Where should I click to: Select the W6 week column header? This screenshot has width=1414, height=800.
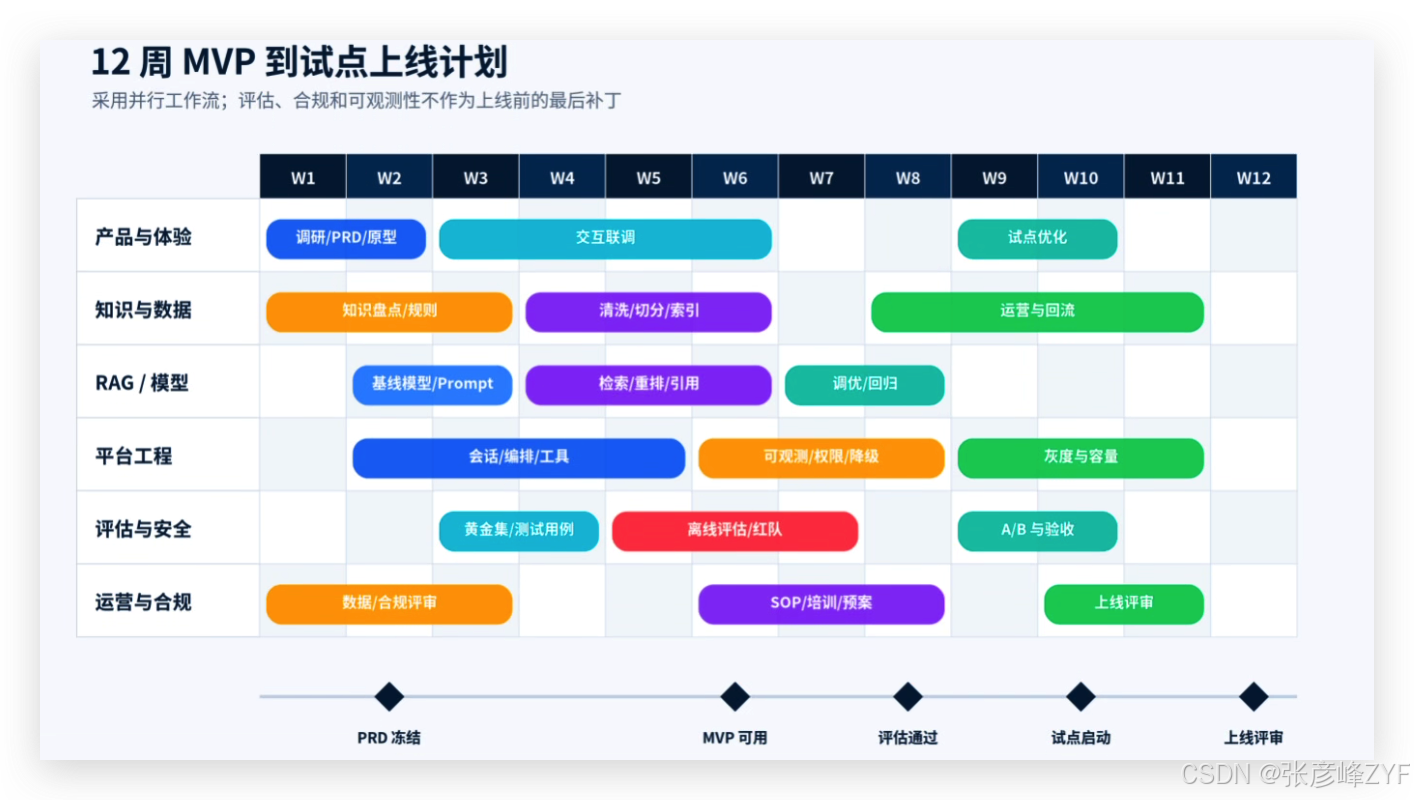click(x=735, y=177)
